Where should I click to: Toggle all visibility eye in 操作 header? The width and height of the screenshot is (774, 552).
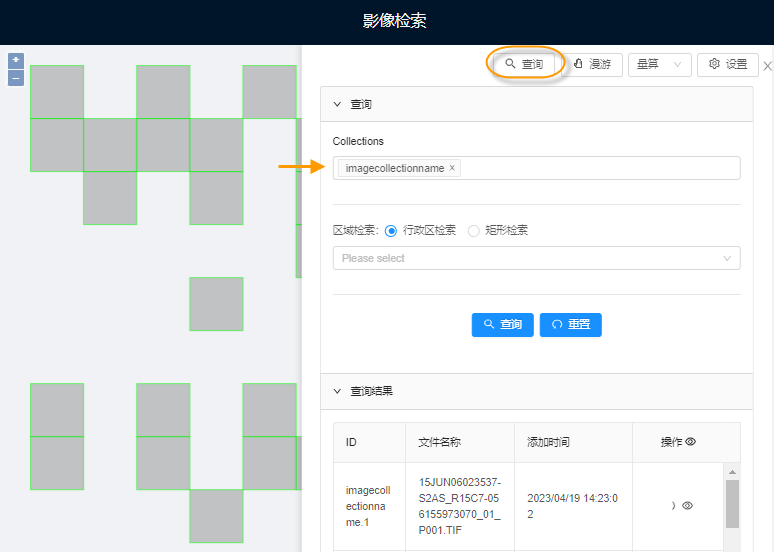691,441
